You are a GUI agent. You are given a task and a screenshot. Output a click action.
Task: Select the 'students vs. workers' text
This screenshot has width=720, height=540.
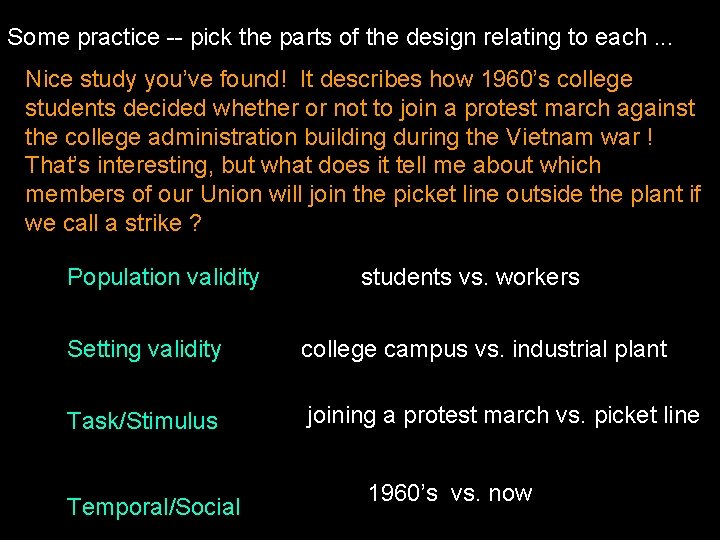(x=470, y=277)
